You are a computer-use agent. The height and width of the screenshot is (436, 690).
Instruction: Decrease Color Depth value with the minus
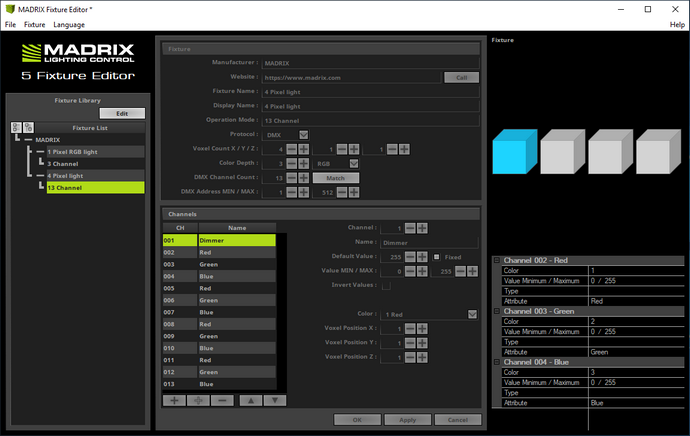point(292,164)
